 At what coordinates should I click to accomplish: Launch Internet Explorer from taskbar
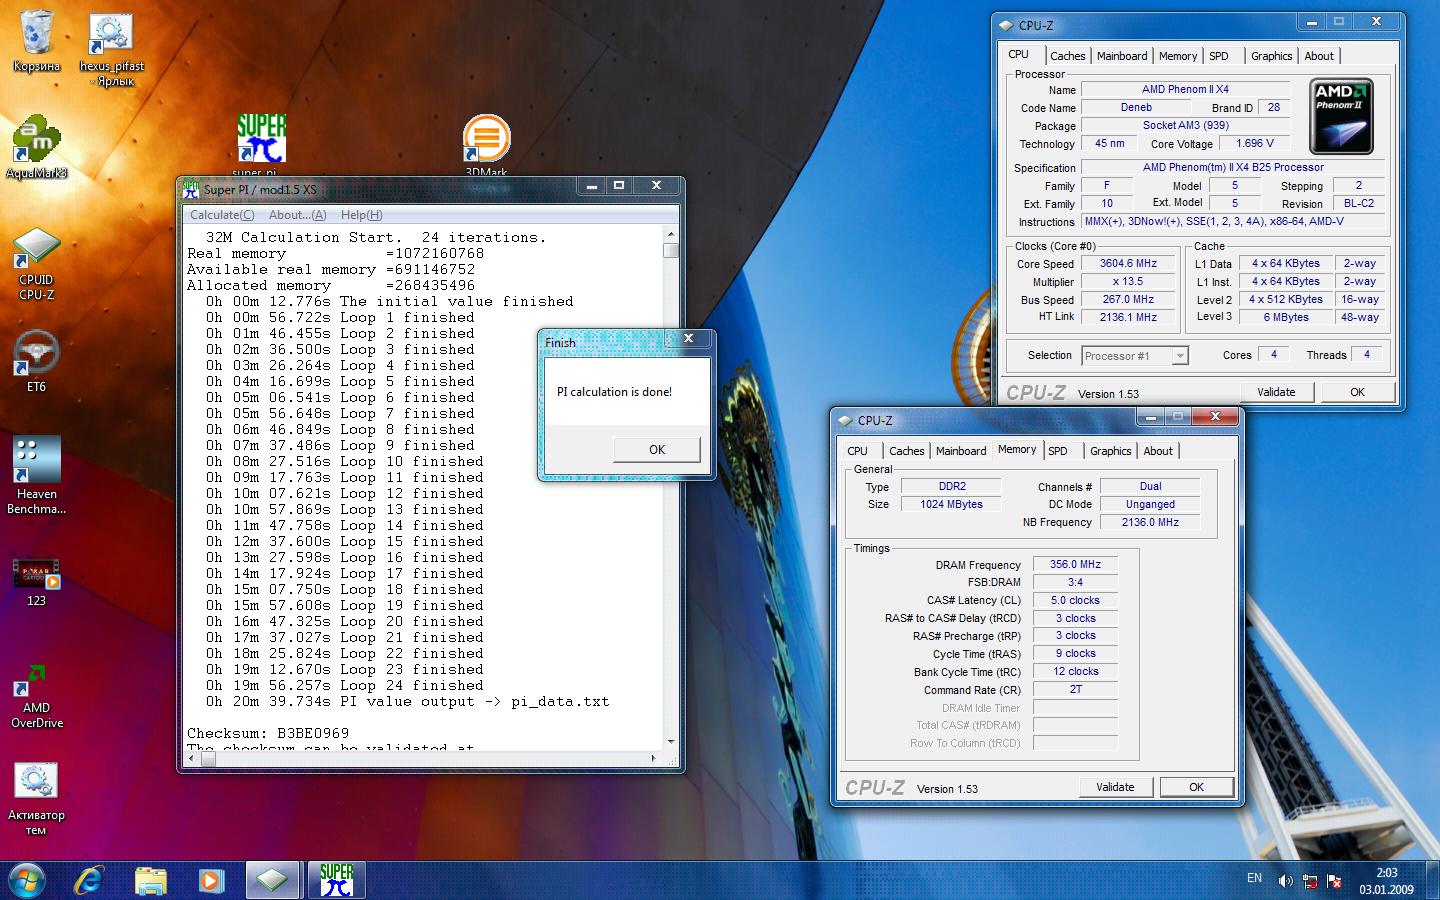point(90,880)
